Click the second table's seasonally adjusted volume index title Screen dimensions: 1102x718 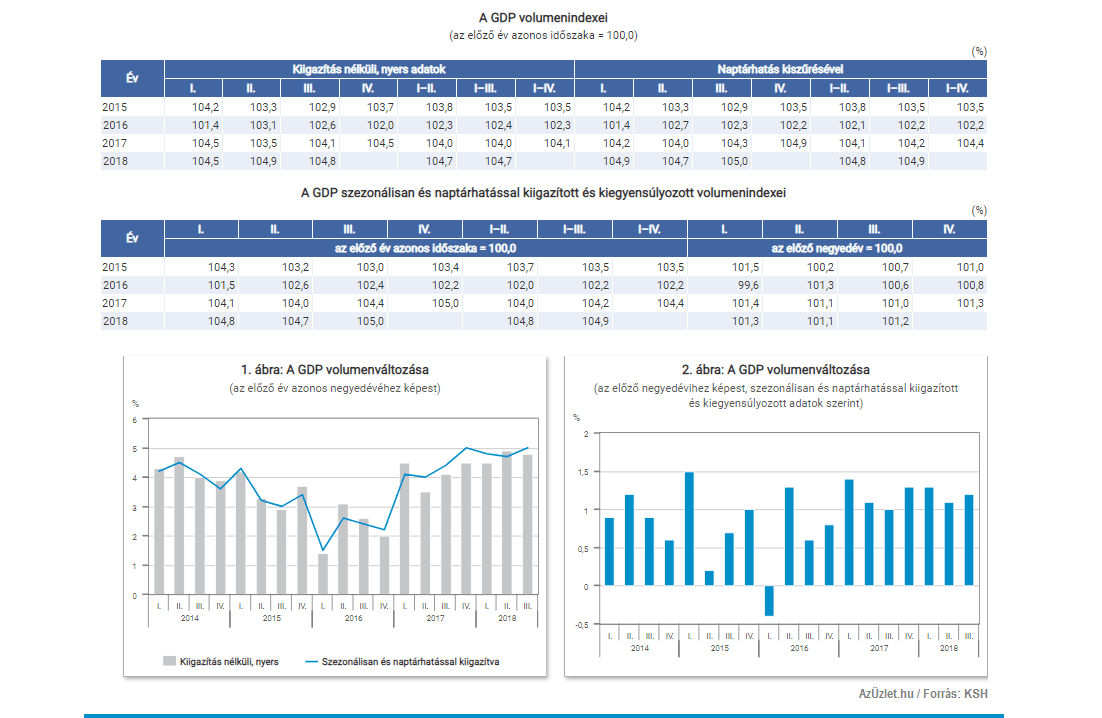543,191
